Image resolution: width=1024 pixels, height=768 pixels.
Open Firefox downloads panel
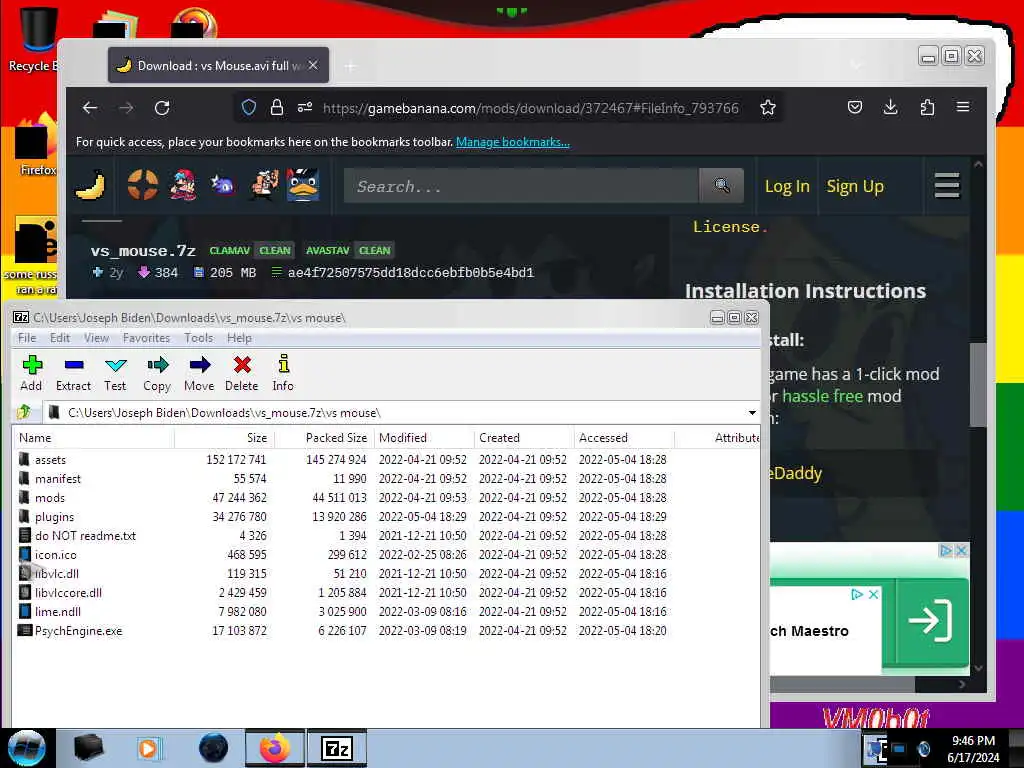click(890, 107)
